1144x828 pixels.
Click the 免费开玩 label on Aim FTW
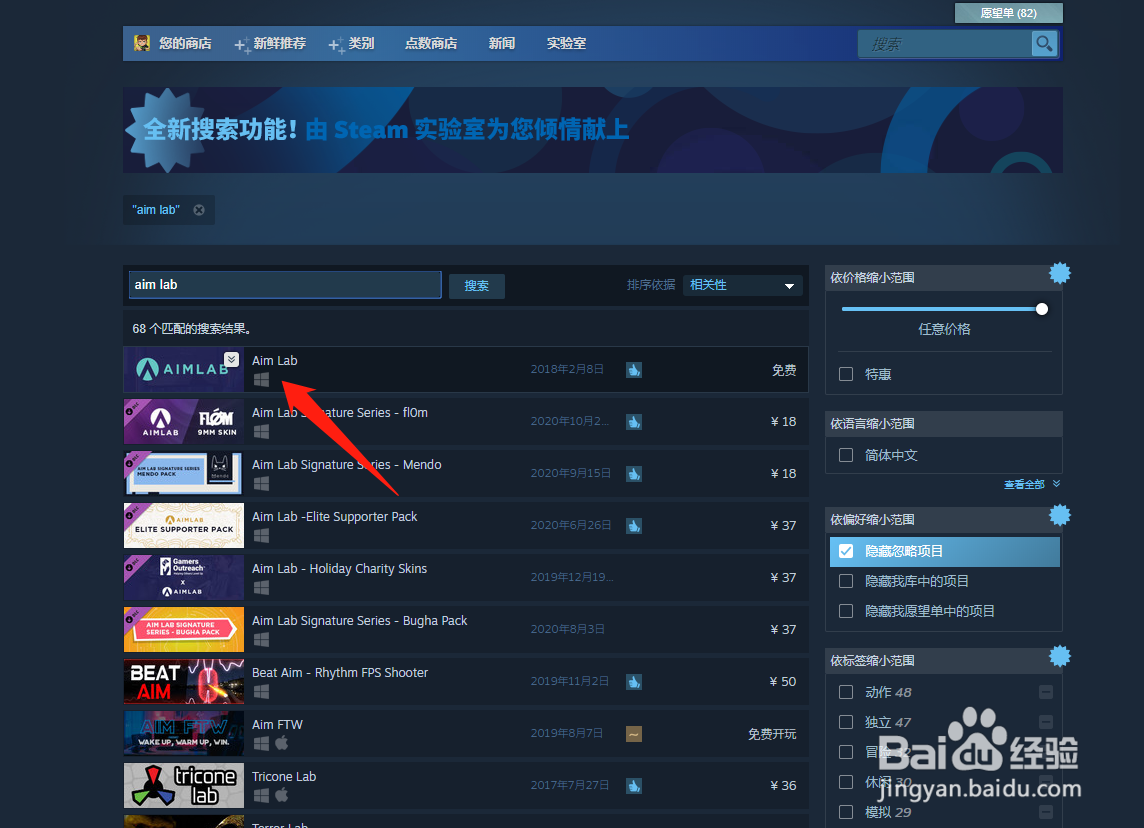click(x=772, y=734)
